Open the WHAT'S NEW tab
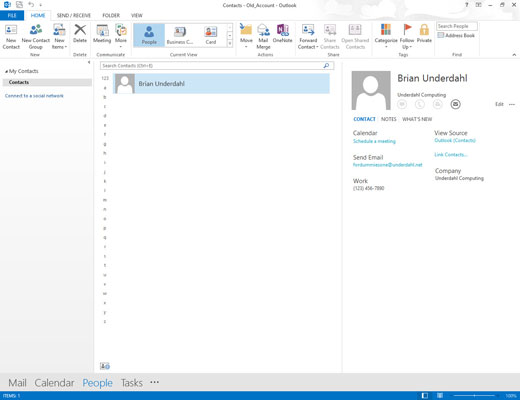 (417, 119)
